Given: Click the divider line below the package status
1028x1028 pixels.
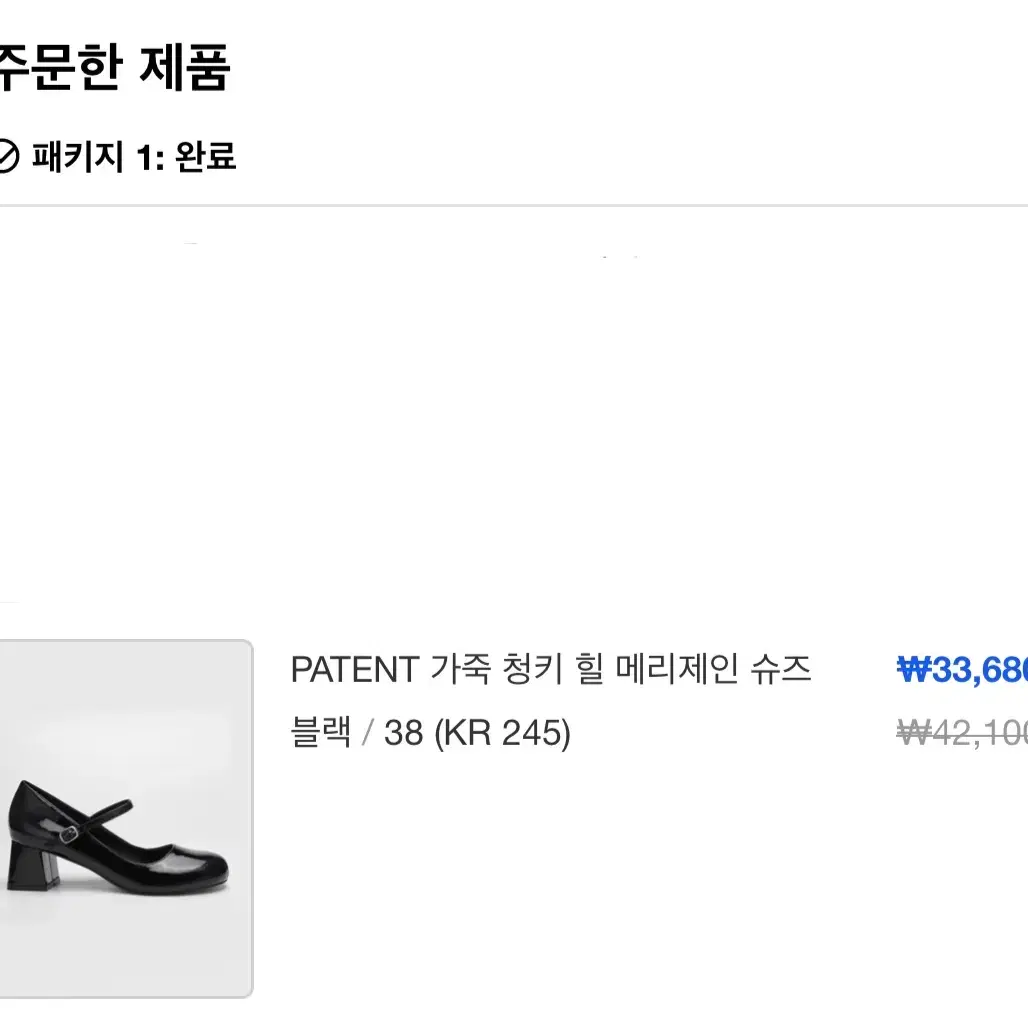Looking at the screenshot, I should (514, 205).
